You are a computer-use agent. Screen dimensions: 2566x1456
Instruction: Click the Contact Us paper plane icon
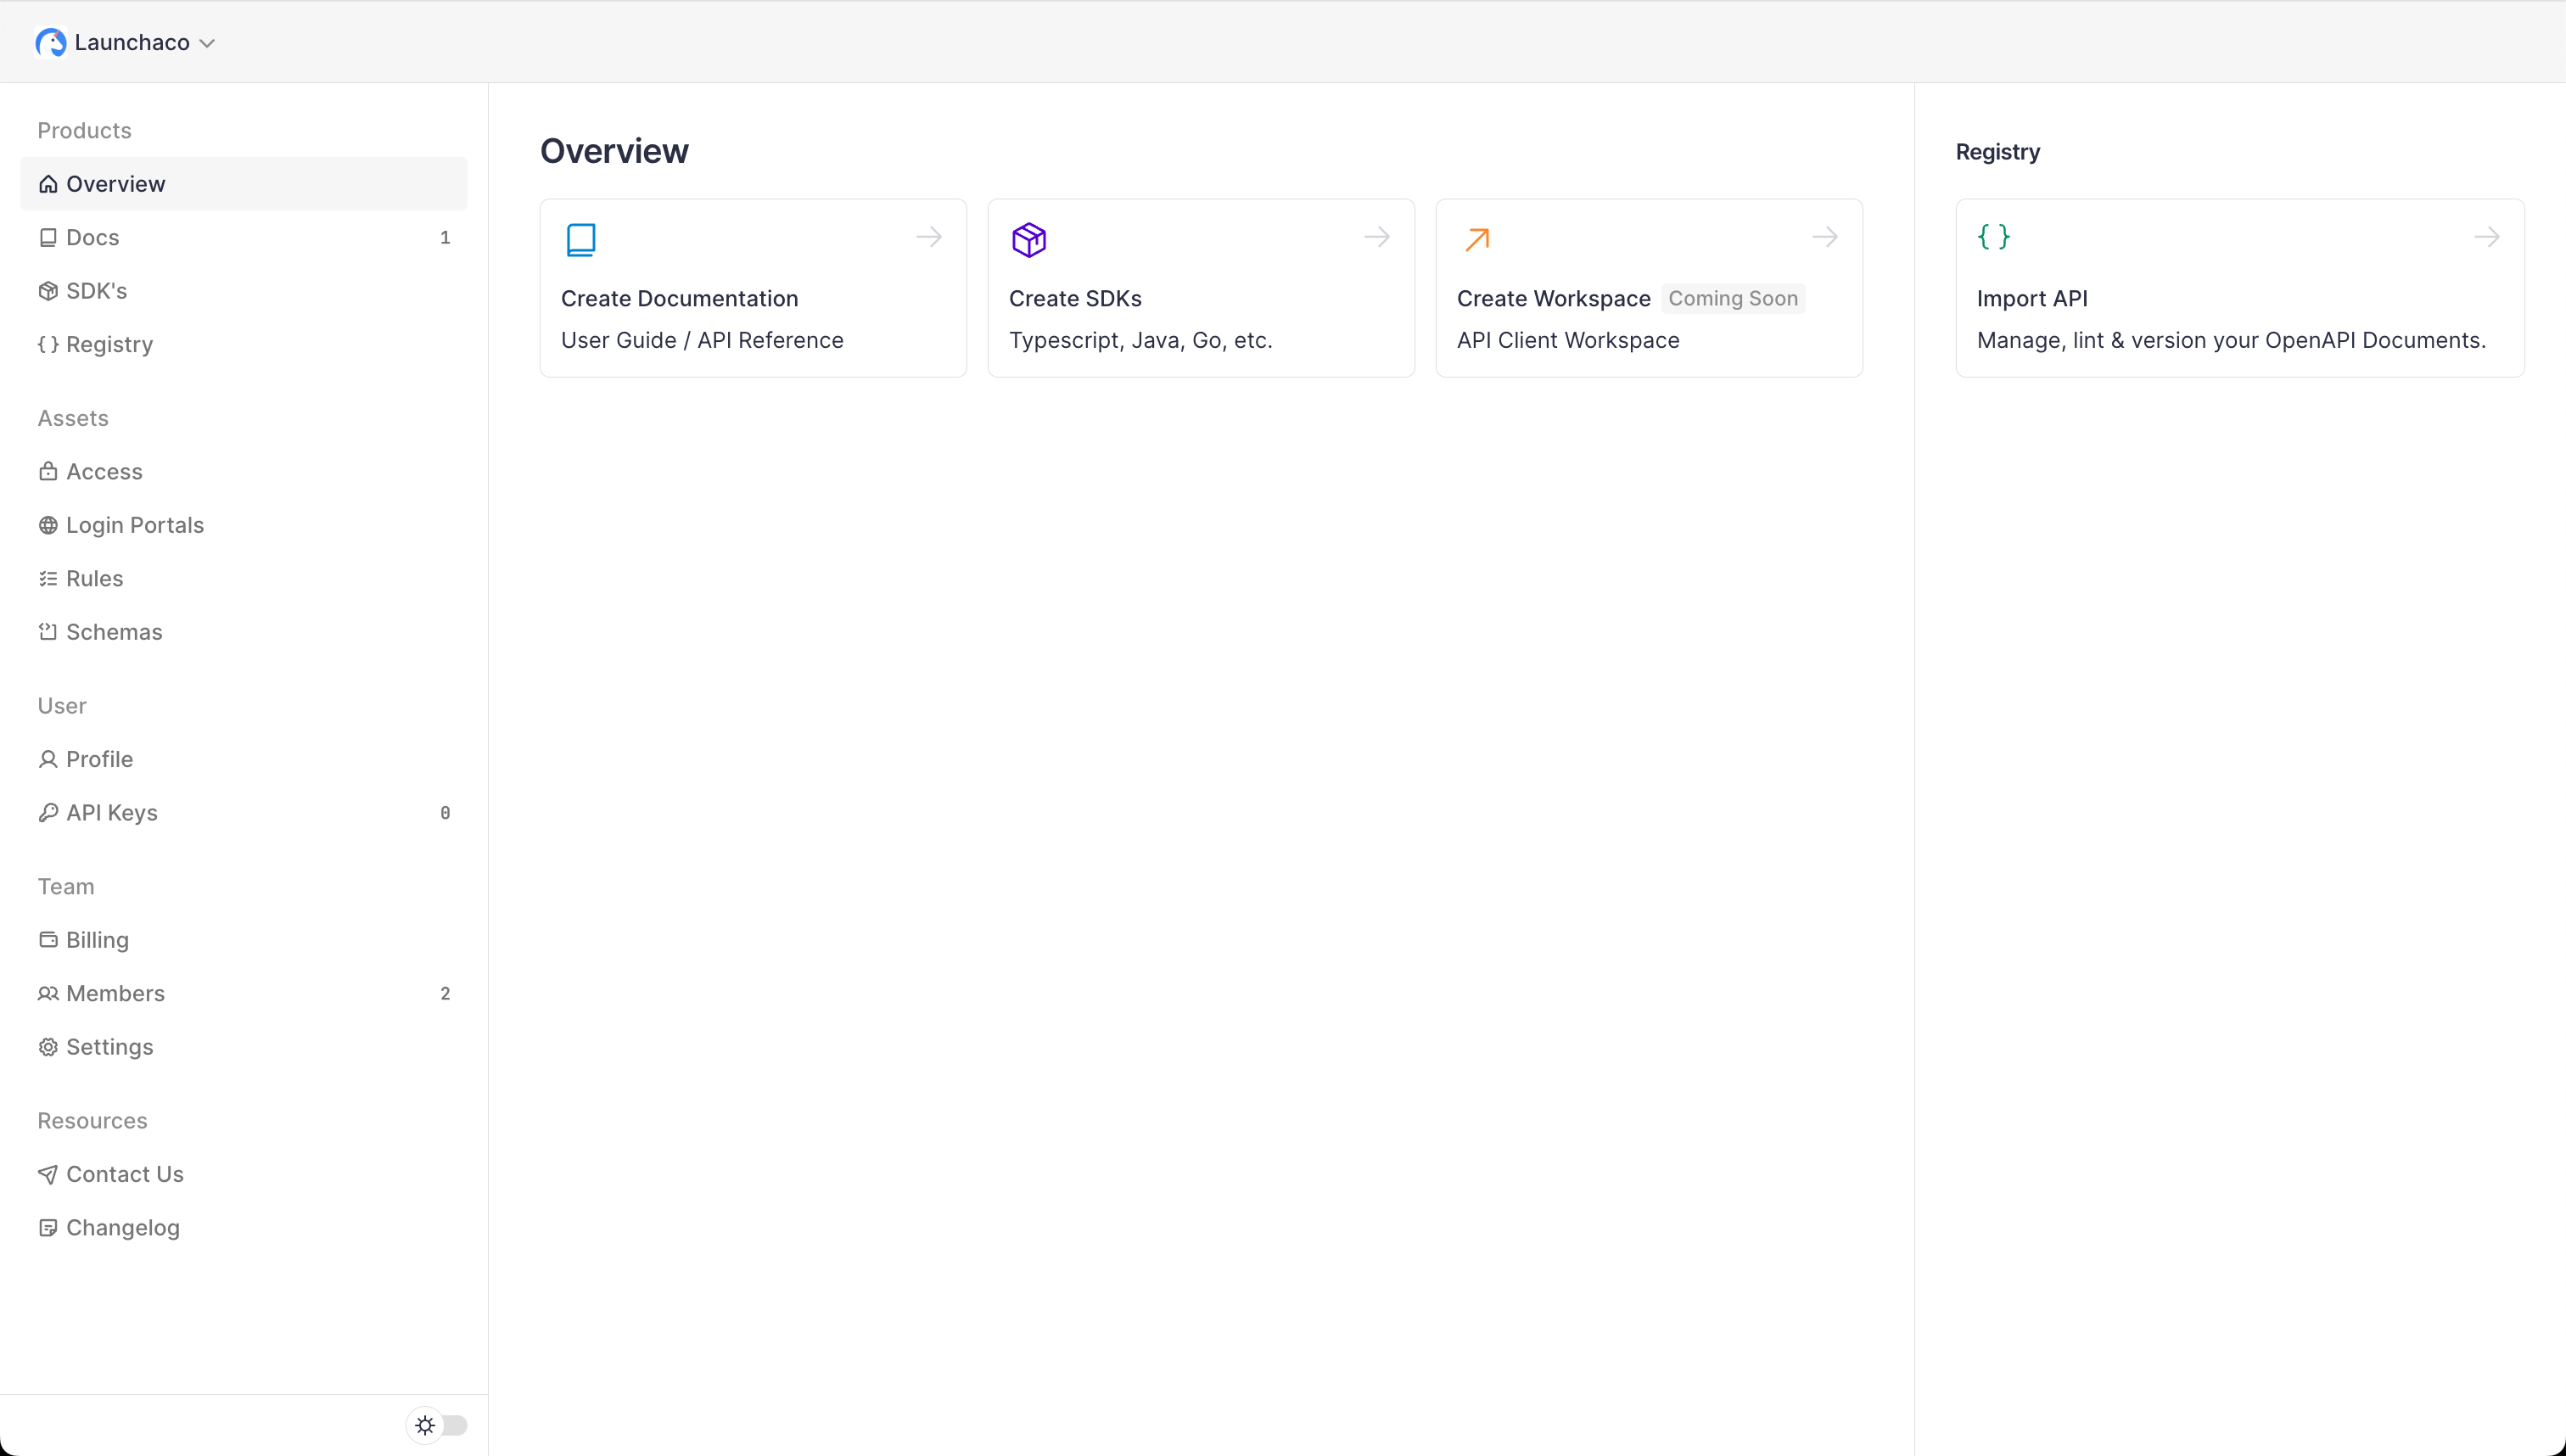[48, 1175]
